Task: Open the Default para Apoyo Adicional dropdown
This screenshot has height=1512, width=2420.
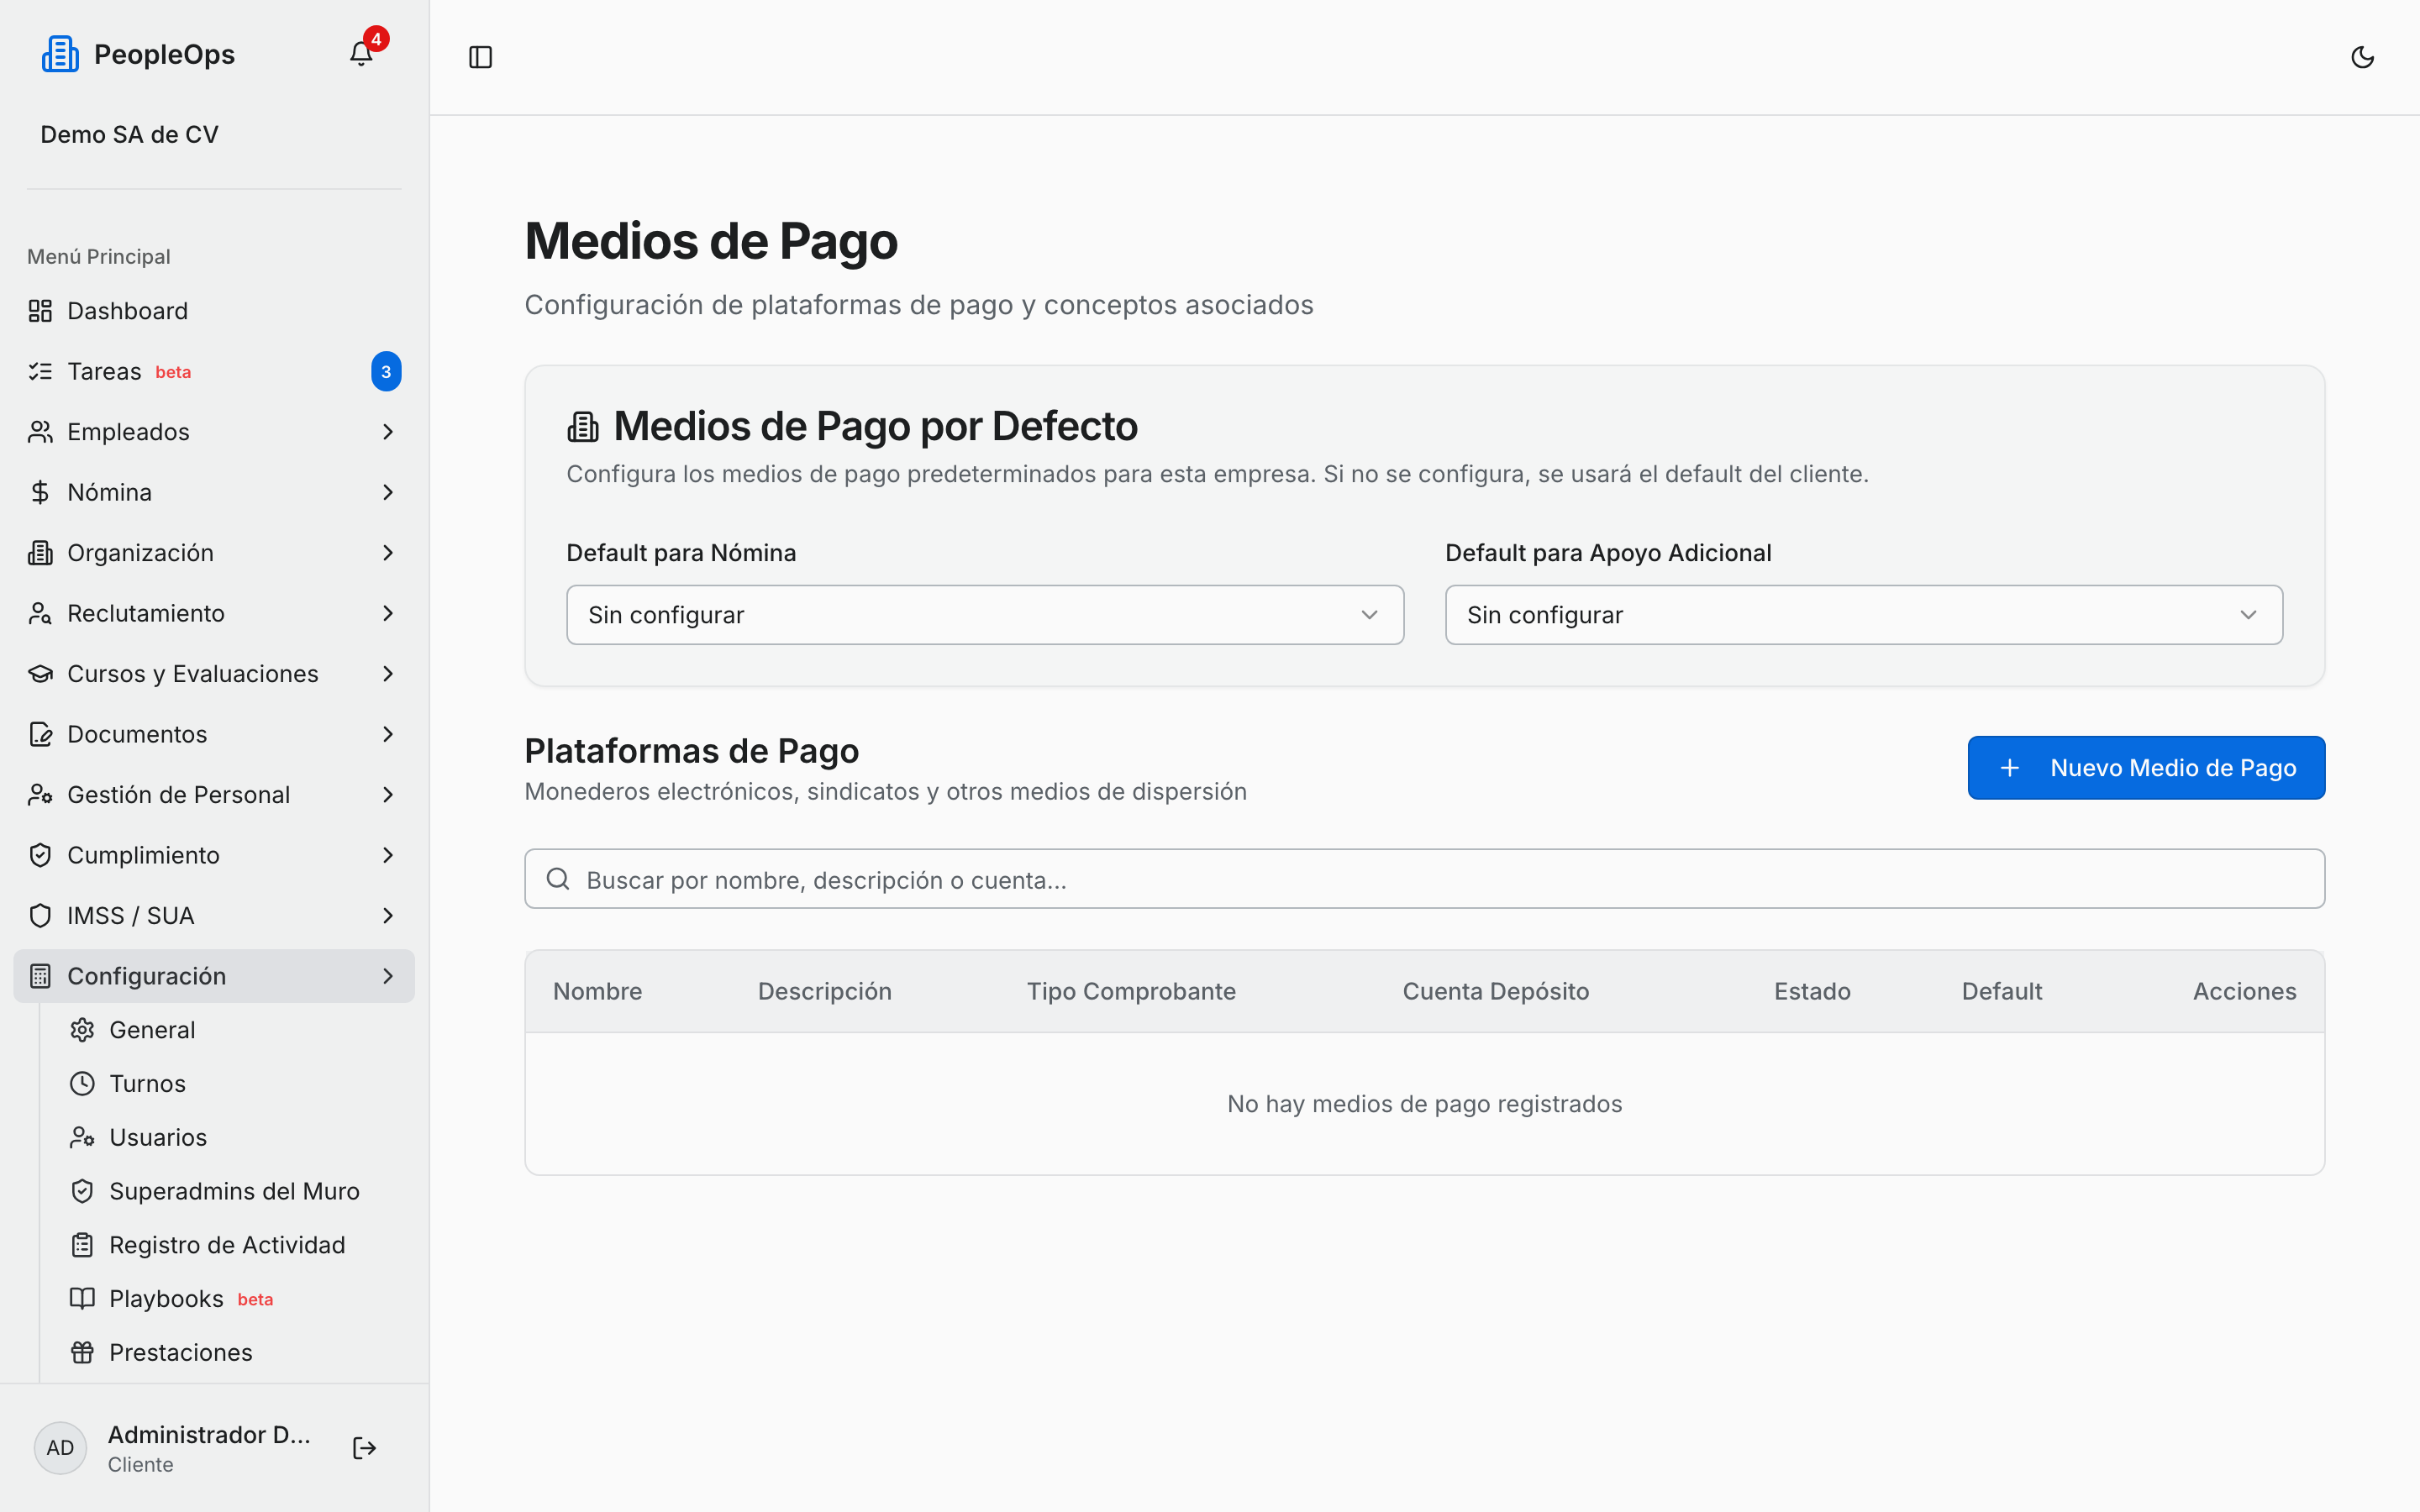Action: 1864,615
